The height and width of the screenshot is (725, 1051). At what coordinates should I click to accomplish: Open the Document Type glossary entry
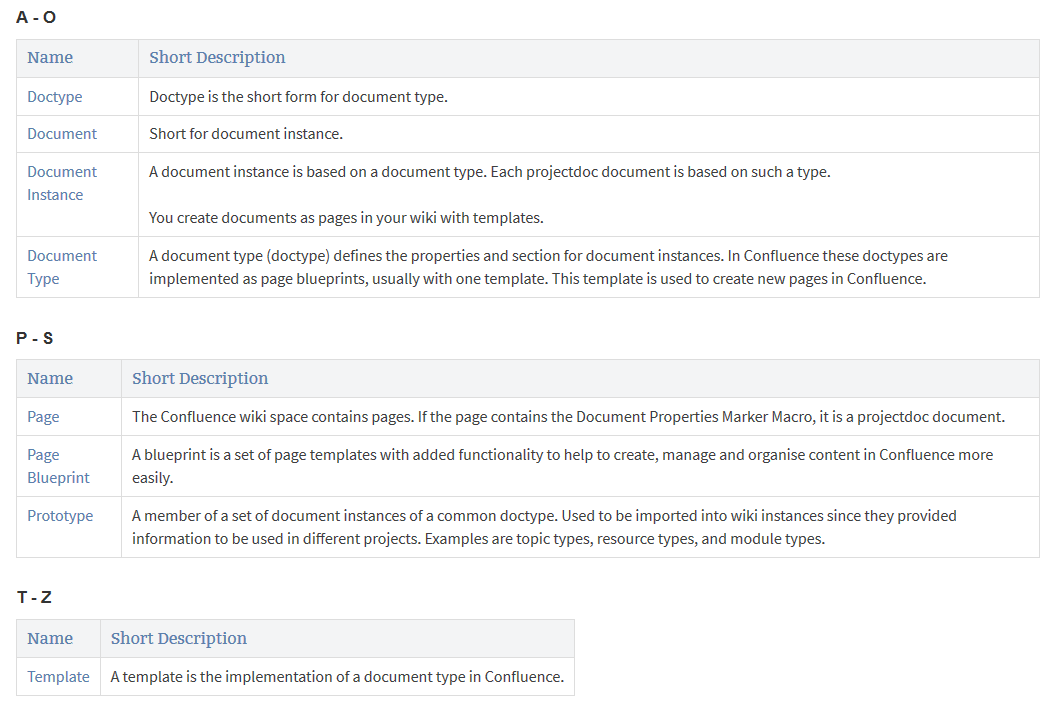click(61, 267)
